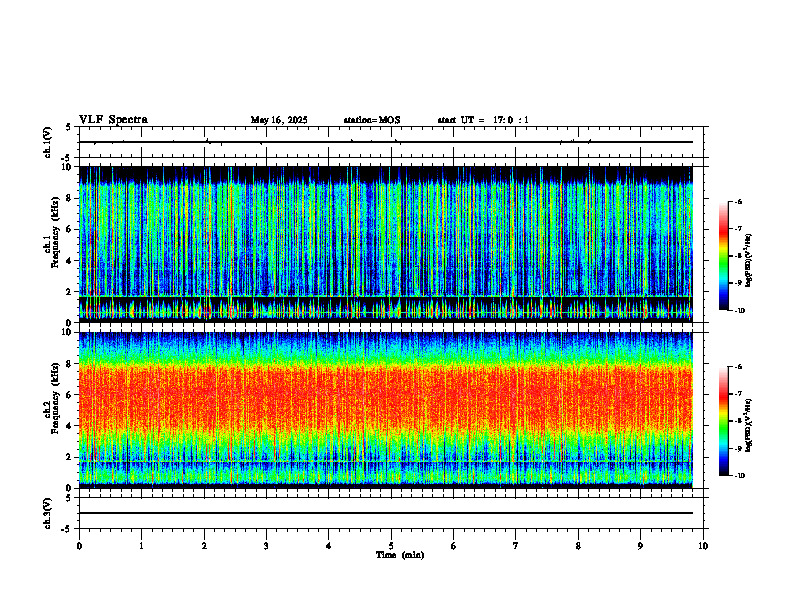This screenshot has height=612, width=792.
Task: Click the date "May 16, 2025" in header
Action: pyautogui.click(x=279, y=120)
